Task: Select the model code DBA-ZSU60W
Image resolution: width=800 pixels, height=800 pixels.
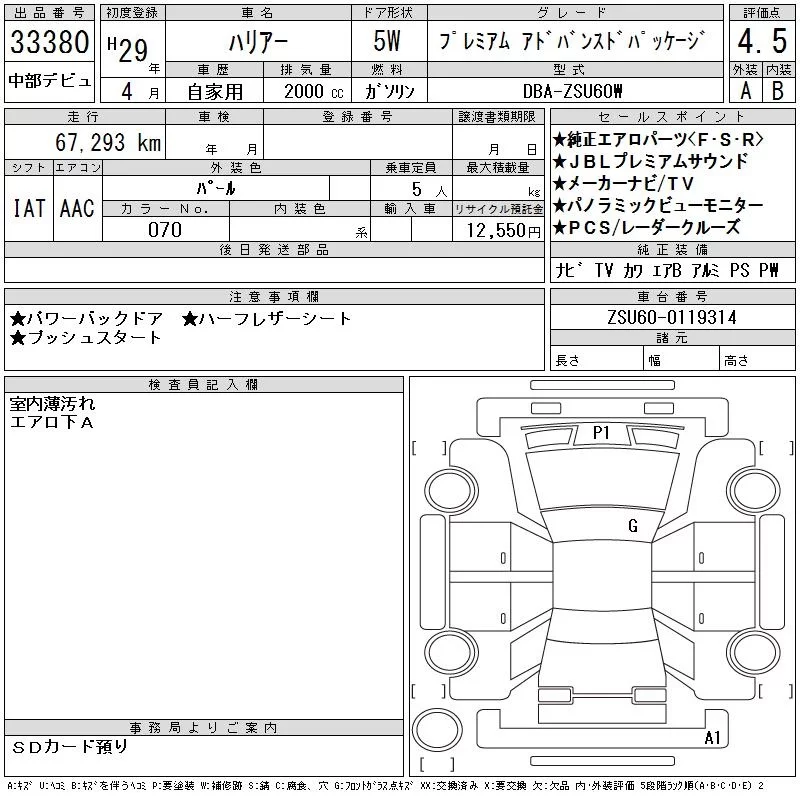Action: click(x=572, y=91)
